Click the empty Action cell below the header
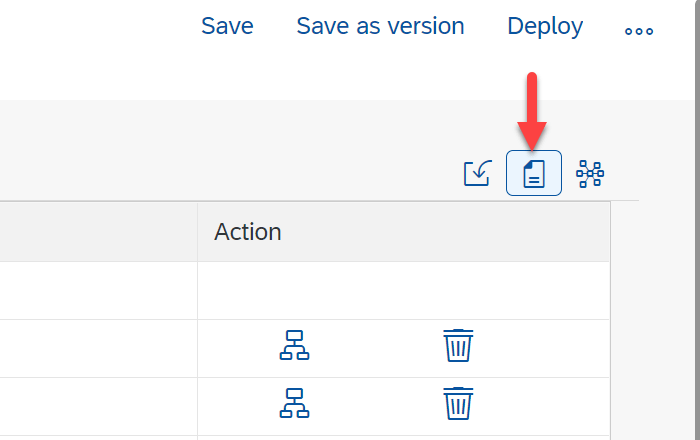Viewport: 700px width, 440px height. [403, 290]
